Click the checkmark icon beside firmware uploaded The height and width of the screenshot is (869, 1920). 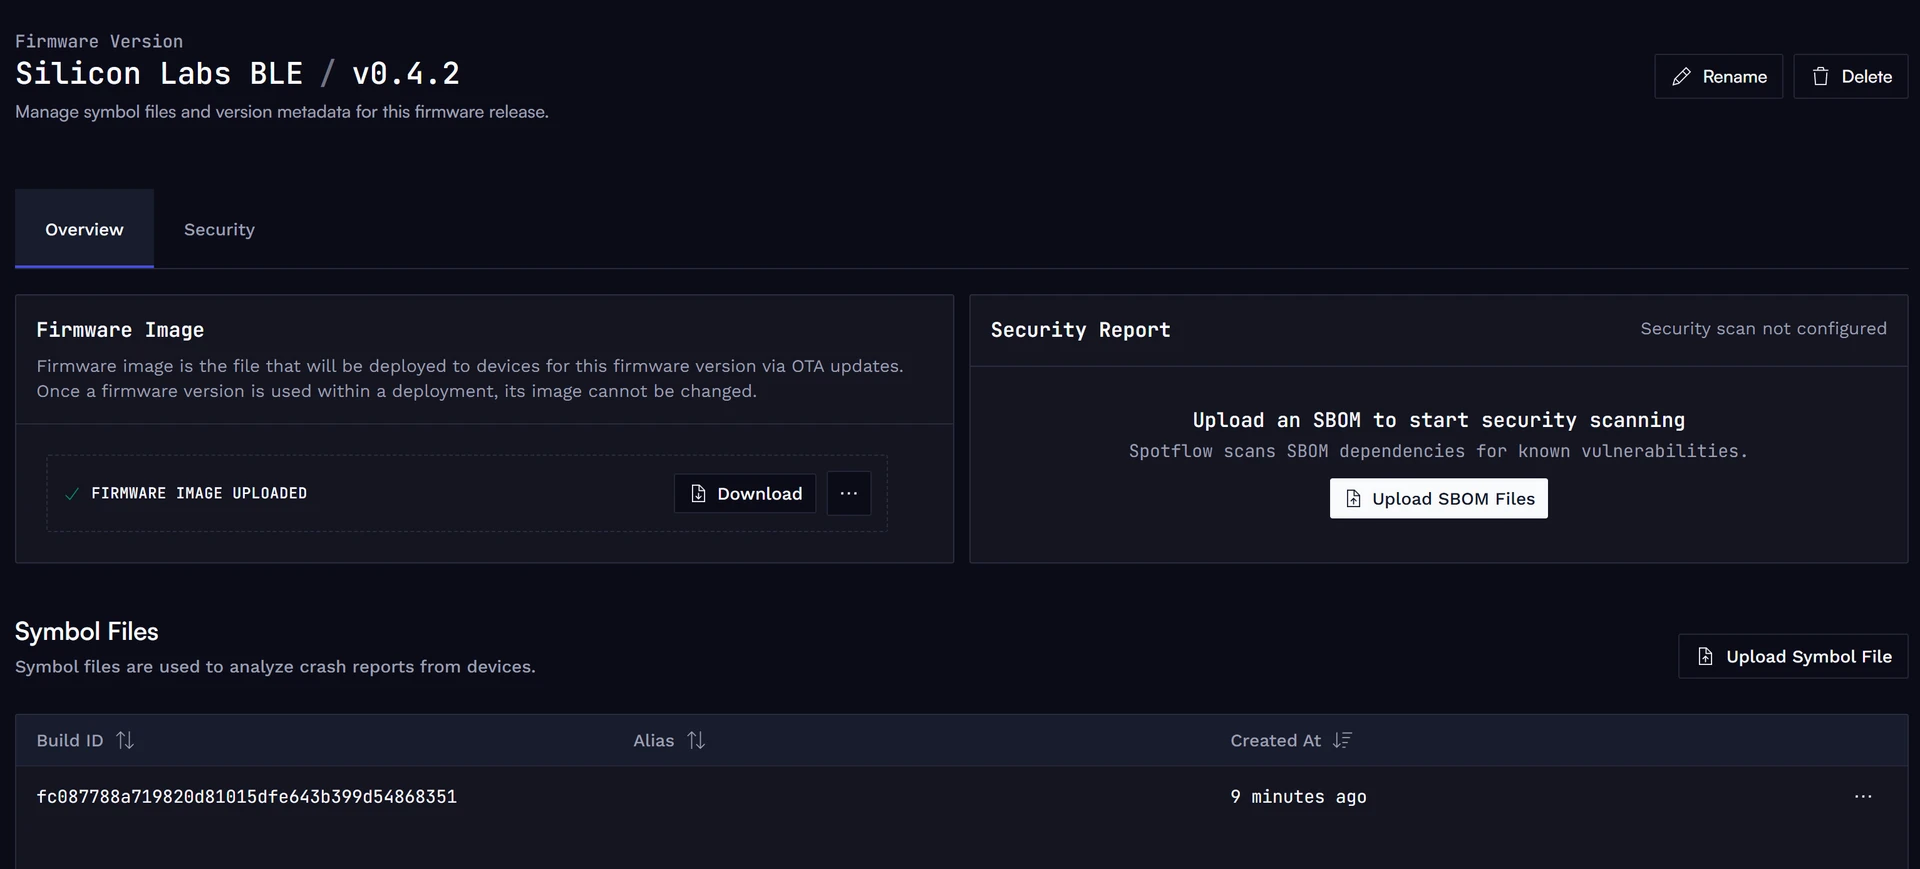click(x=72, y=493)
